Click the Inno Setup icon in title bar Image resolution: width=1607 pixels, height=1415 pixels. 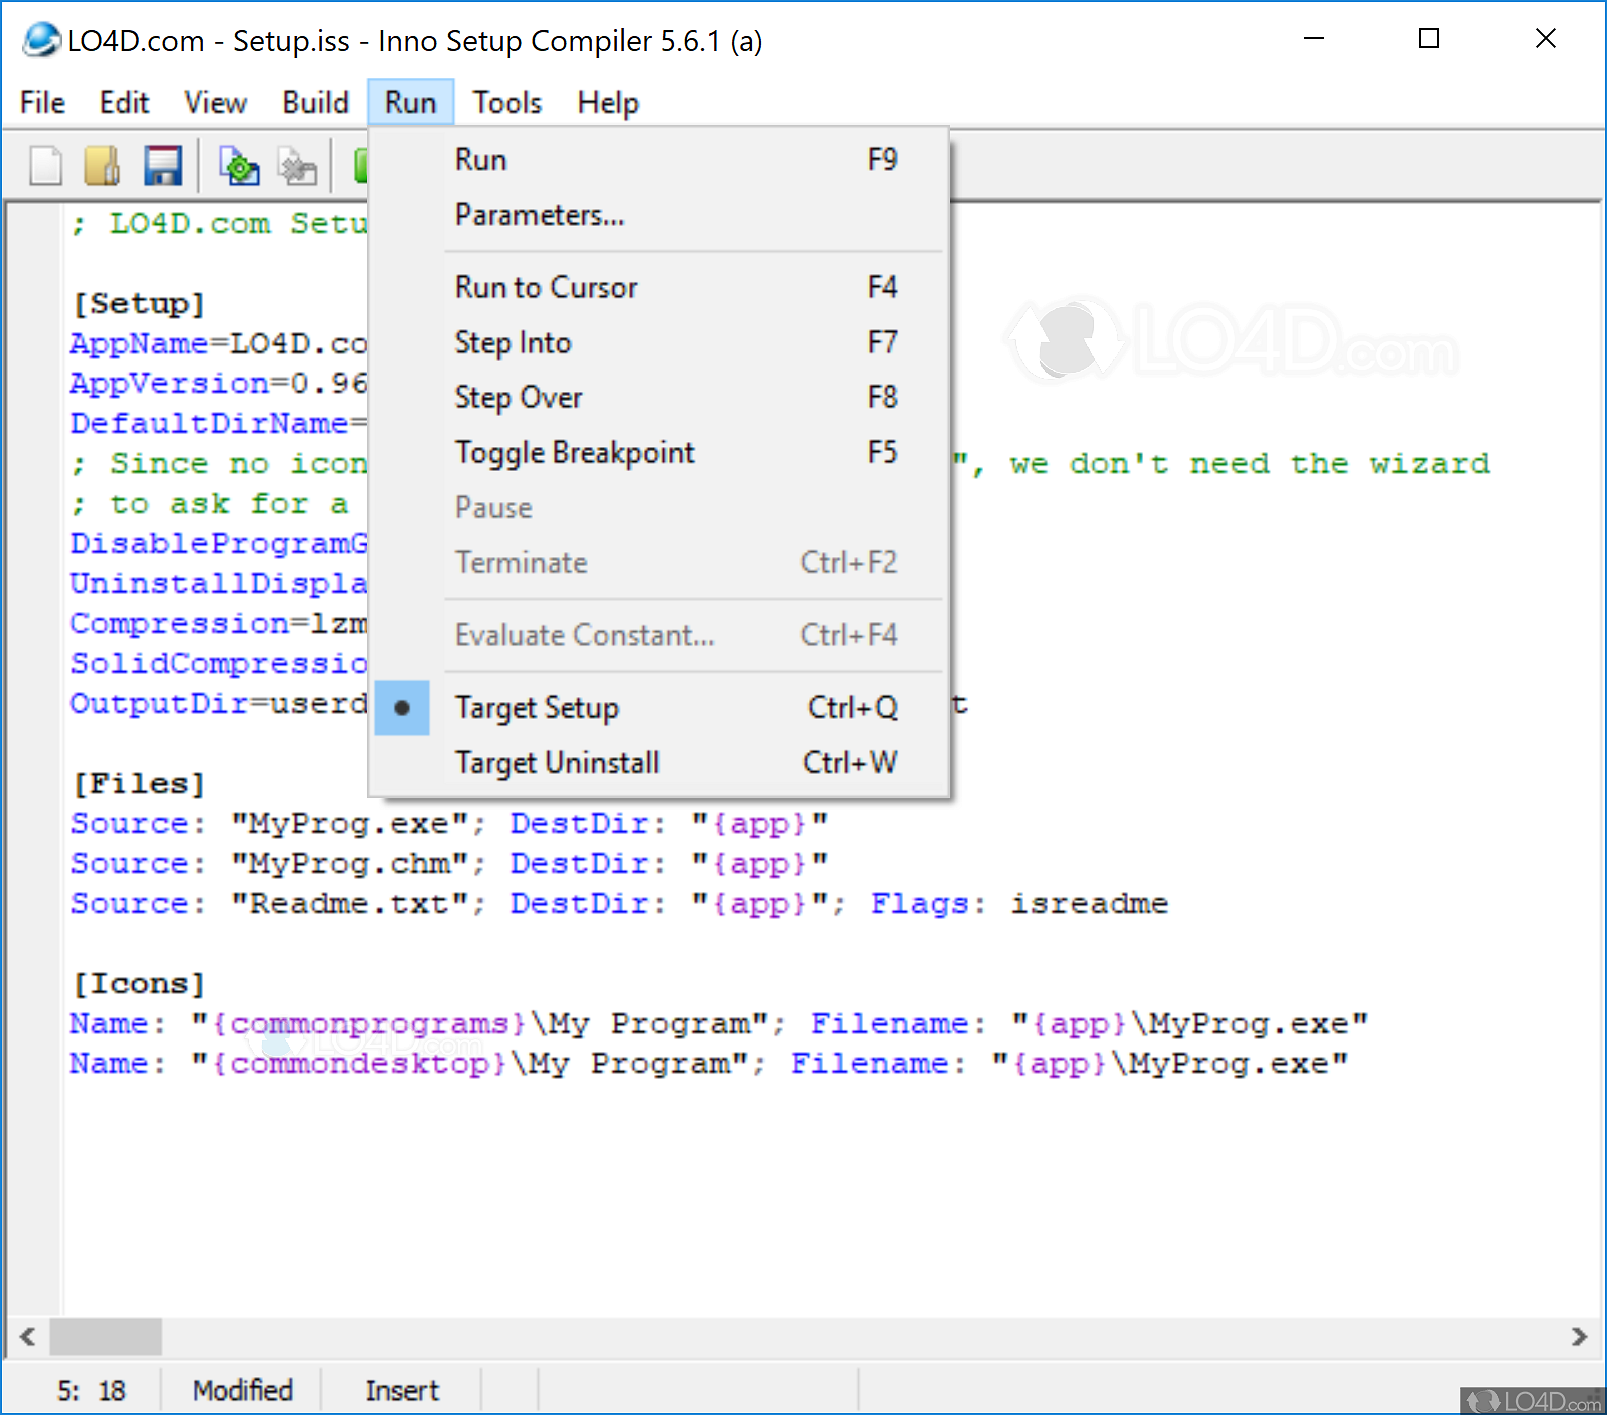[x=40, y=40]
